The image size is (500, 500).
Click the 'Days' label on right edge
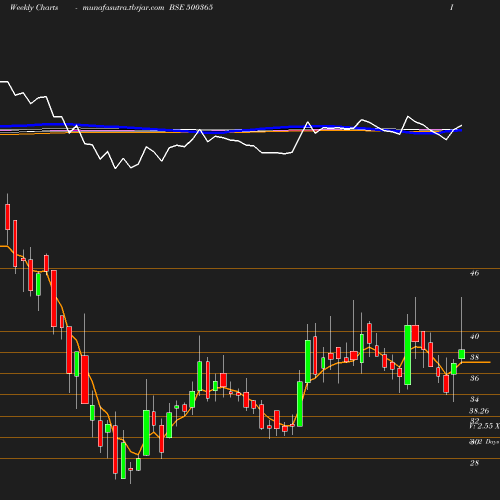[x=492, y=442]
